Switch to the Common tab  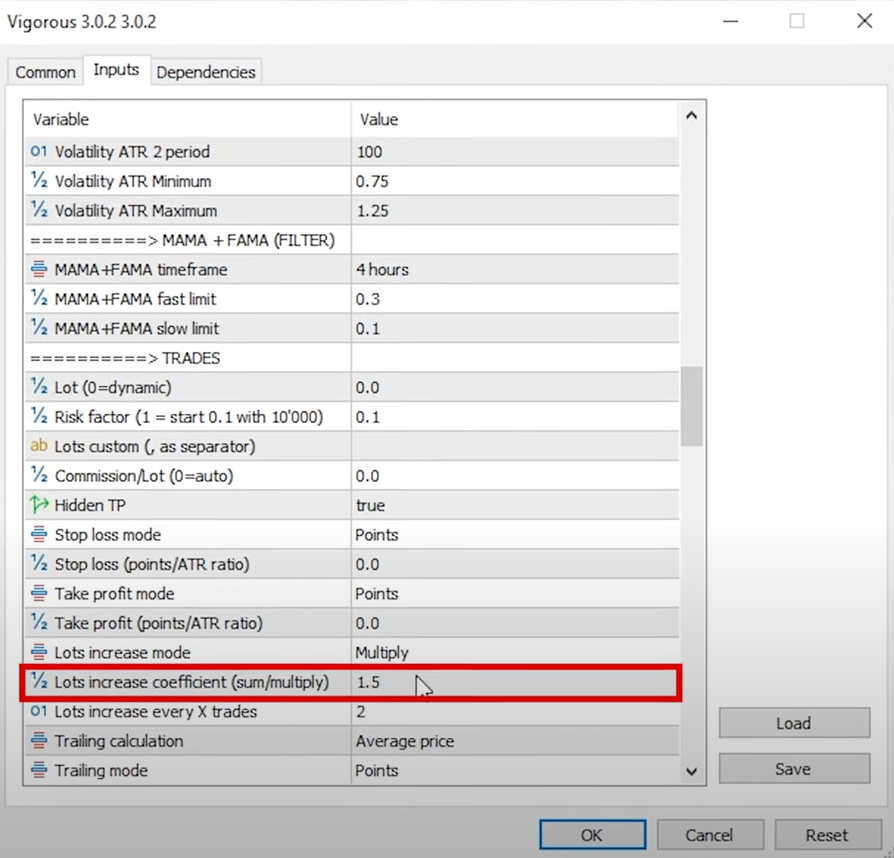click(x=45, y=72)
